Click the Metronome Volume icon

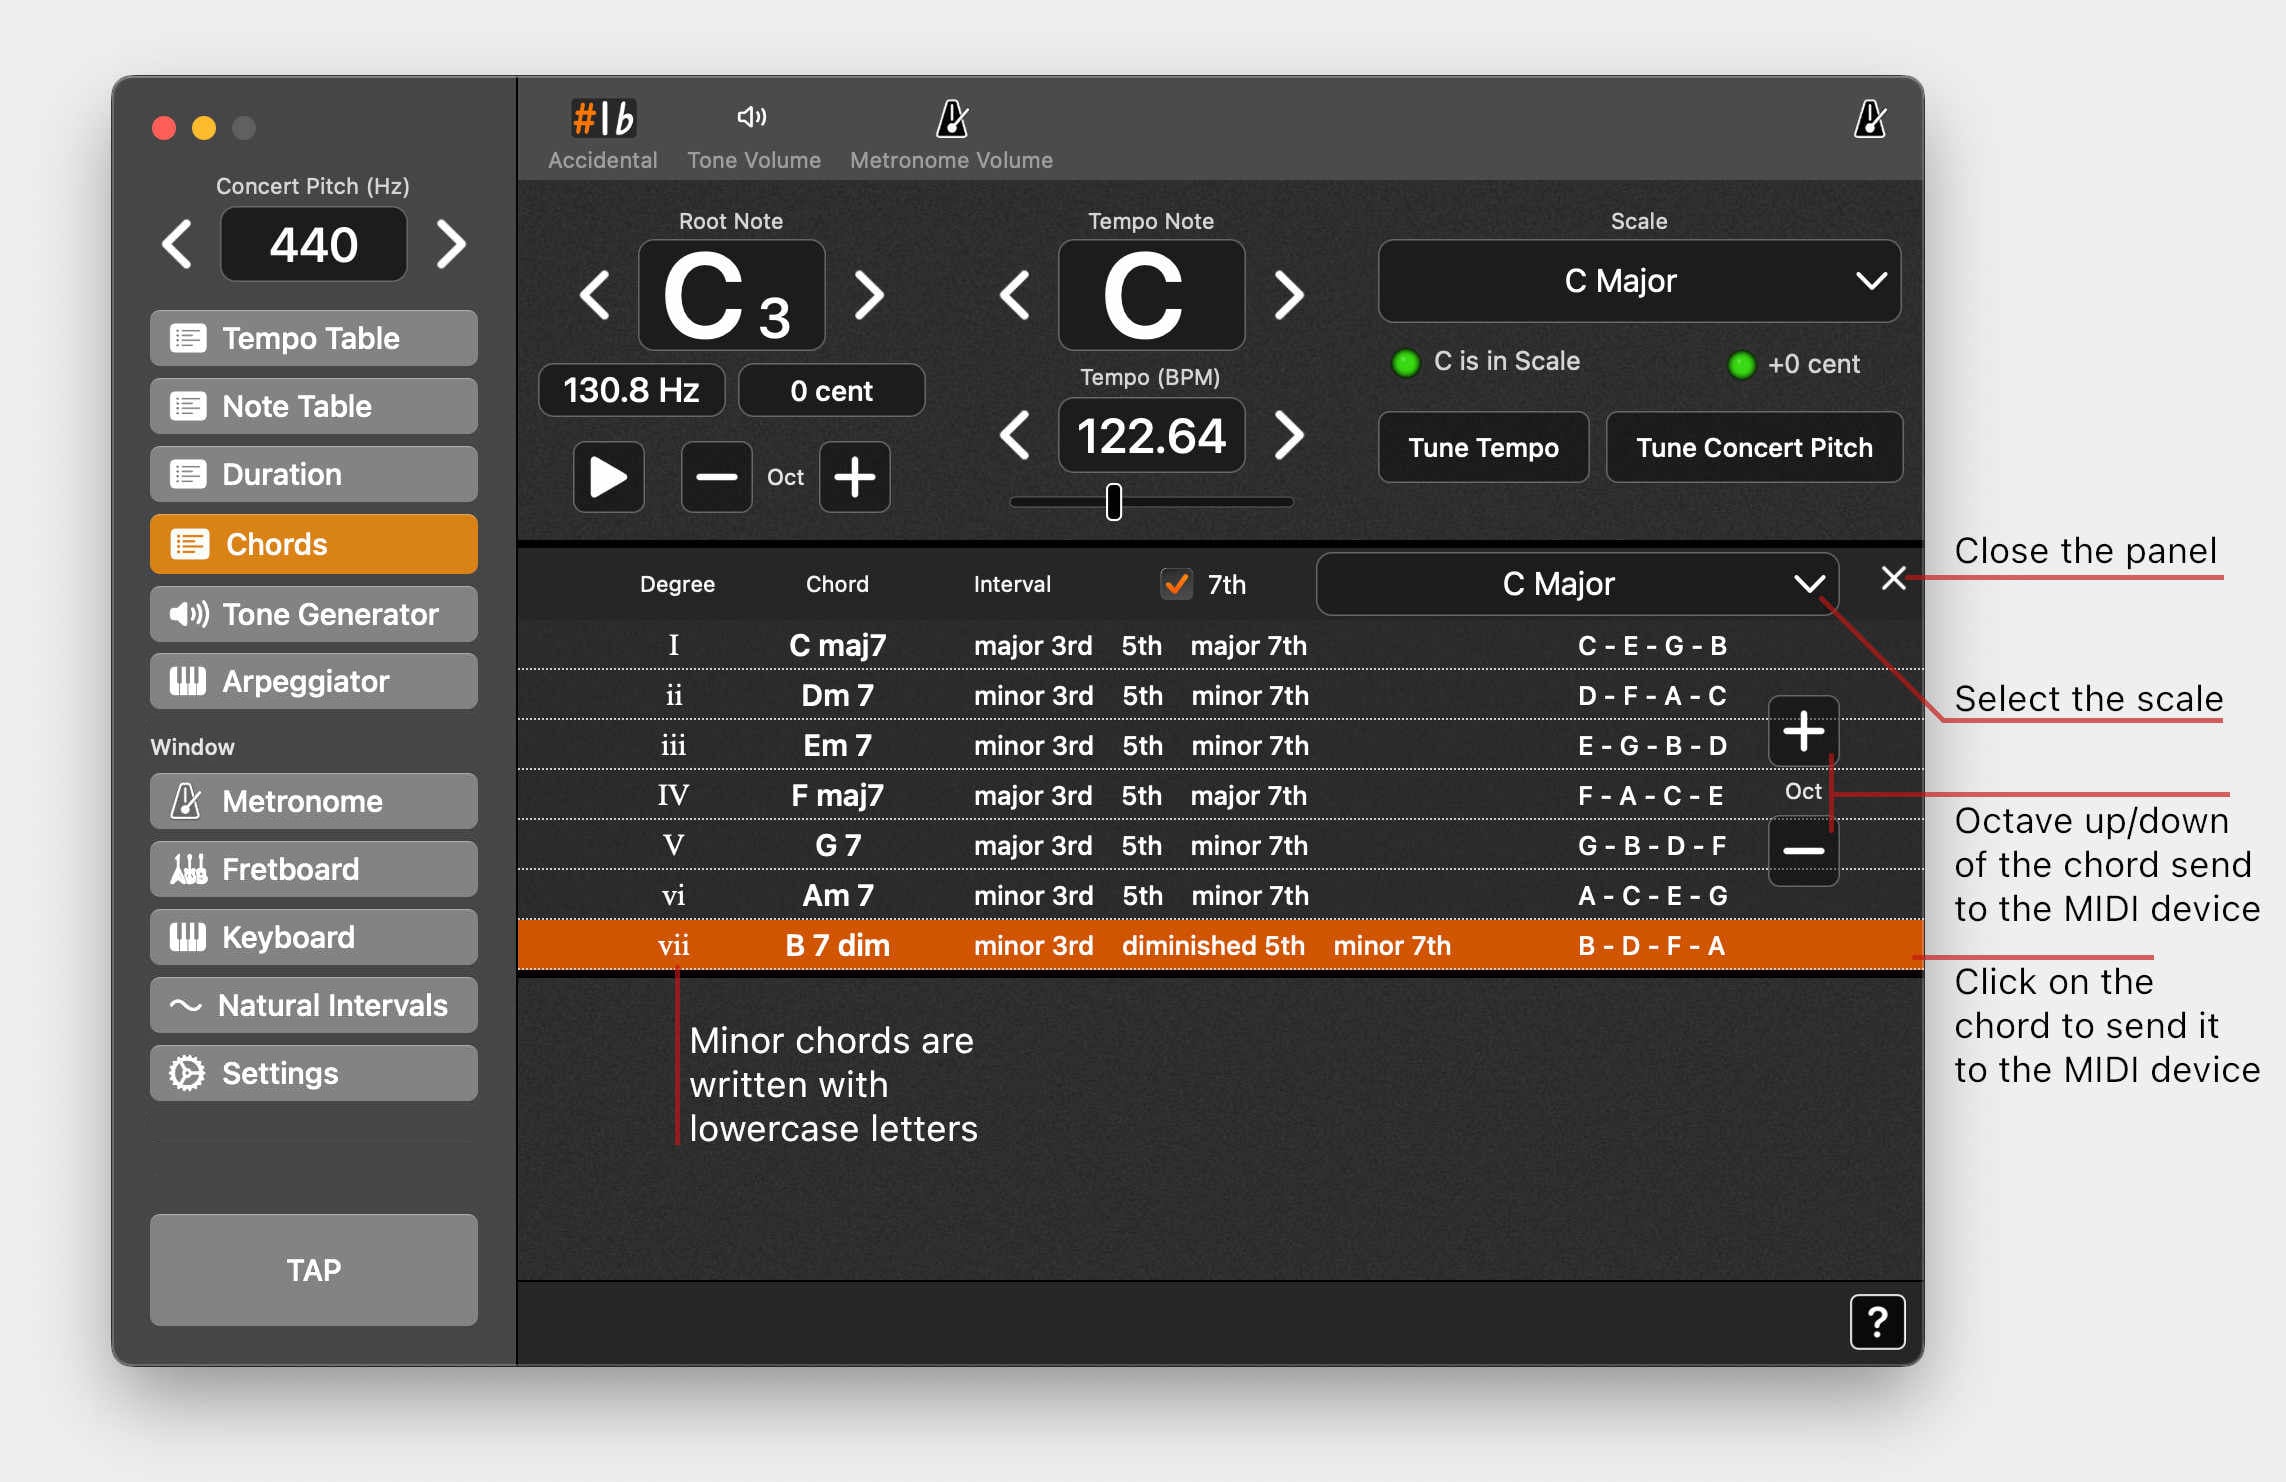coord(951,119)
